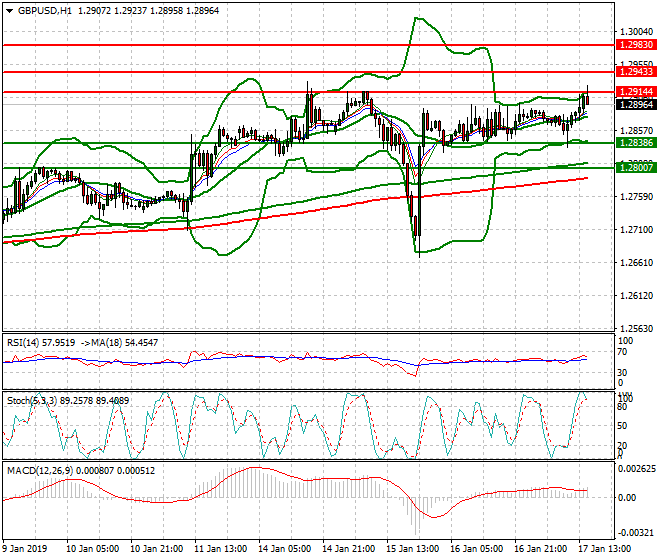Click the MACD scale value 0.002625
Image resolution: width=660 pixels, height=560 pixels.
[x=637, y=469]
